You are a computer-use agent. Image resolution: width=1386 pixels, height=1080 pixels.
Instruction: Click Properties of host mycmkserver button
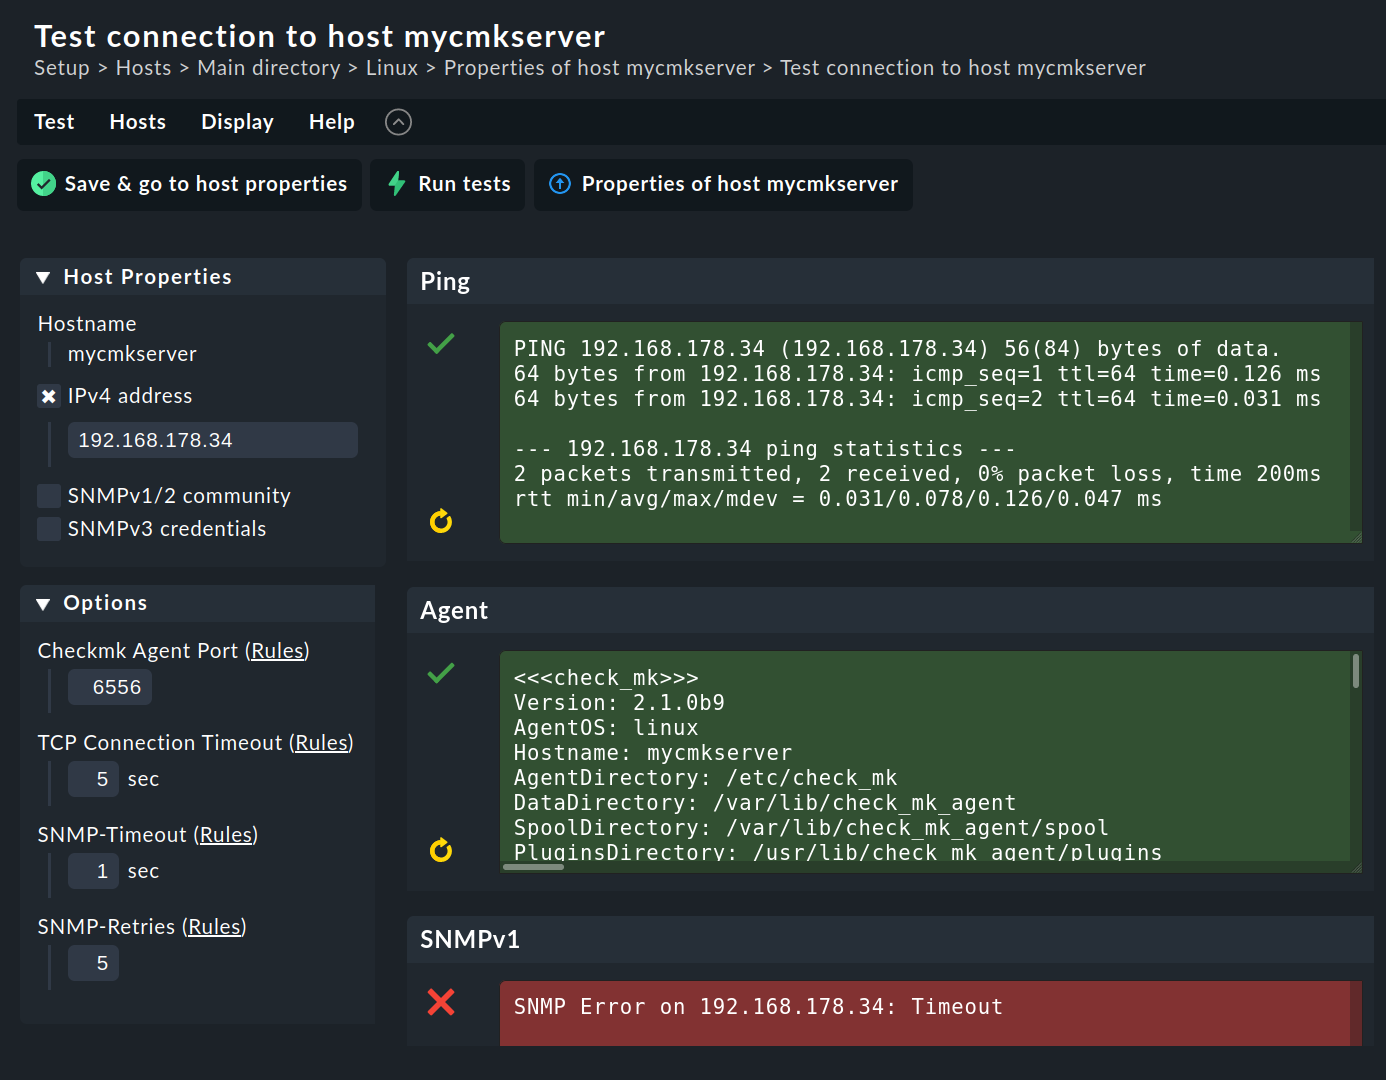[x=723, y=185]
